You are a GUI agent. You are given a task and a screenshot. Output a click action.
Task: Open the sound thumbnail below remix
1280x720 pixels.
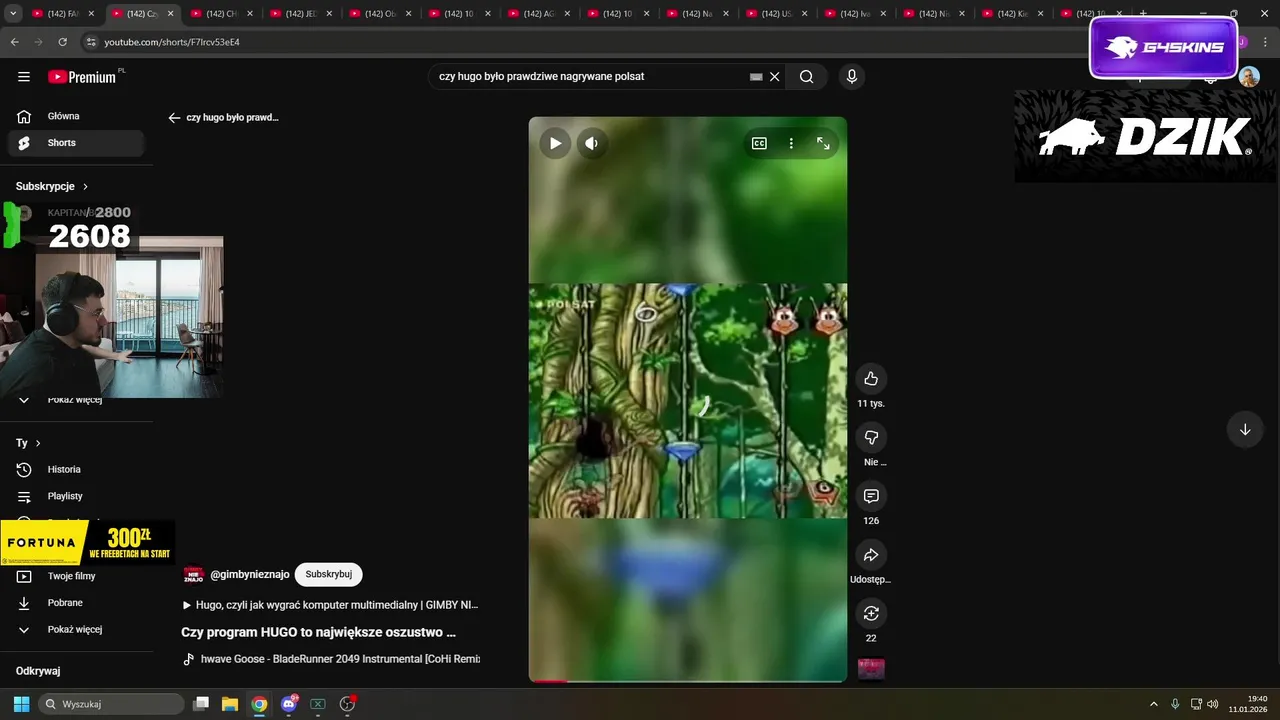(x=871, y=669)
